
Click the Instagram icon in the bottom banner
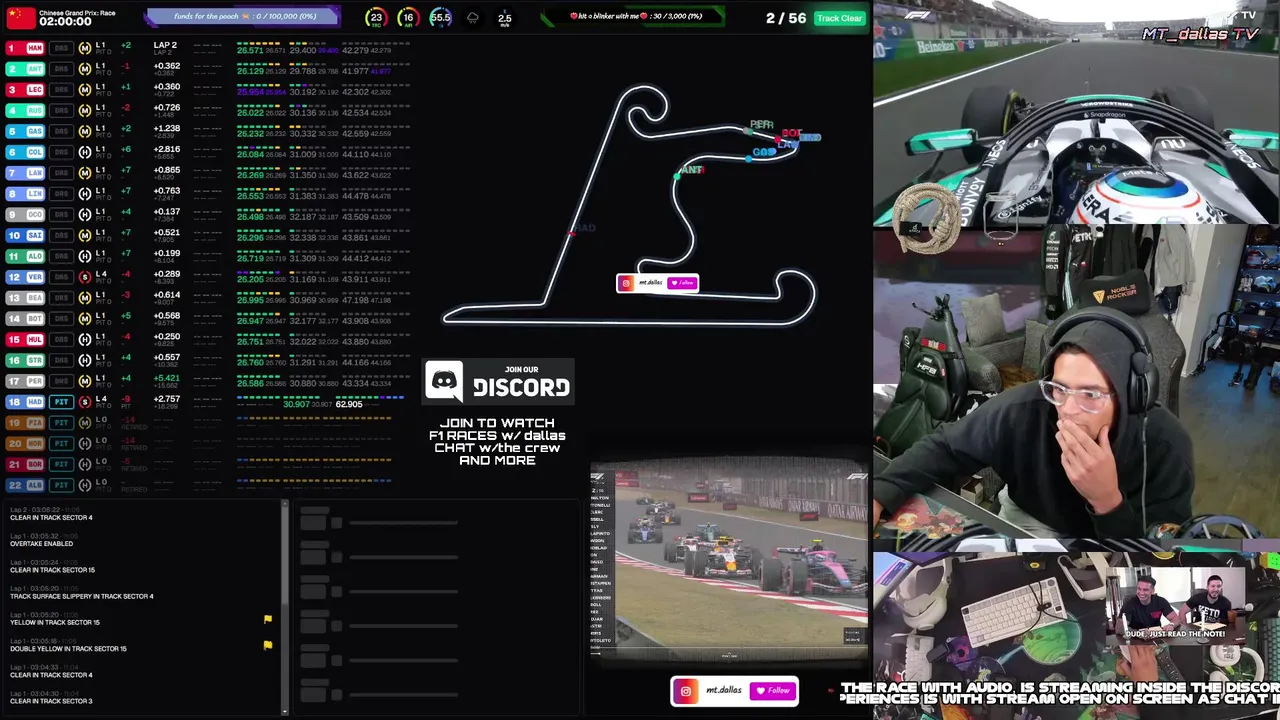pyautogui.click(x=686, y=691)
